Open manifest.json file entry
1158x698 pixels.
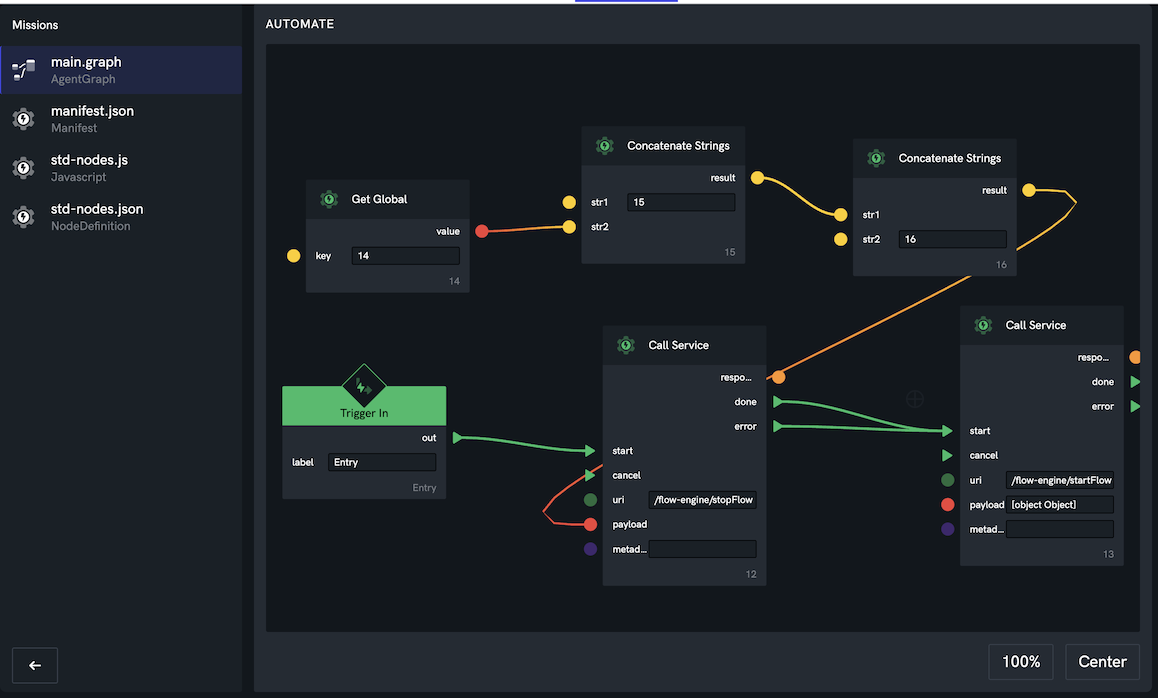[121, 119]
